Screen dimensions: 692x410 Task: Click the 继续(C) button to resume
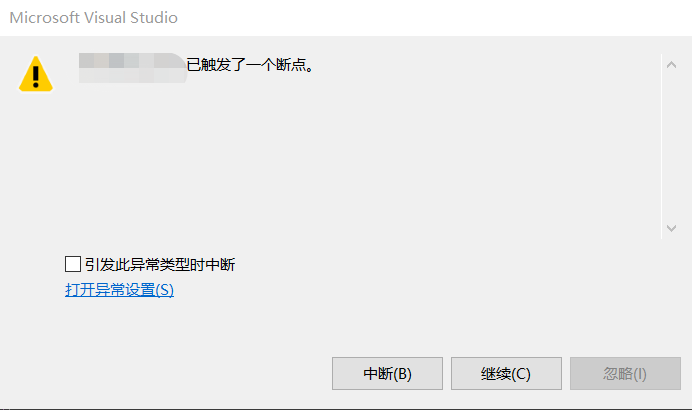click(x=506, y=373)
